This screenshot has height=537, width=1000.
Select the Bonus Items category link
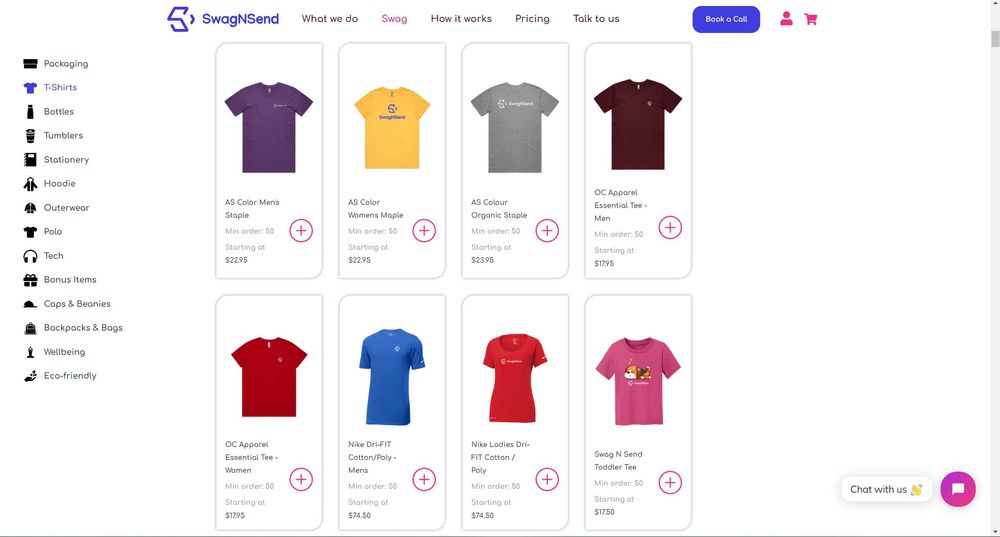[70, 280]
